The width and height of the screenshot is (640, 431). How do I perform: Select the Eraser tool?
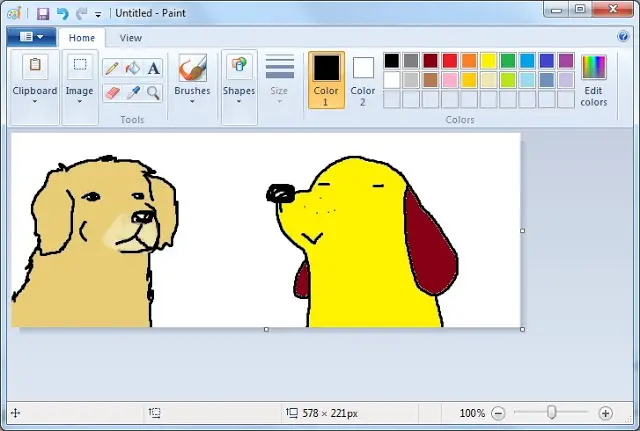click(112, 93)
